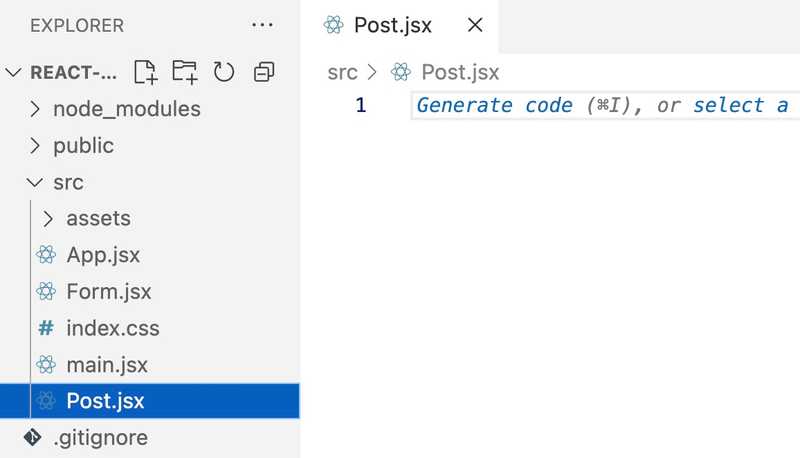This screenshot has width=800, height=458.
Task: Select the Post.jsx editor tab
Action: point(392,26)
